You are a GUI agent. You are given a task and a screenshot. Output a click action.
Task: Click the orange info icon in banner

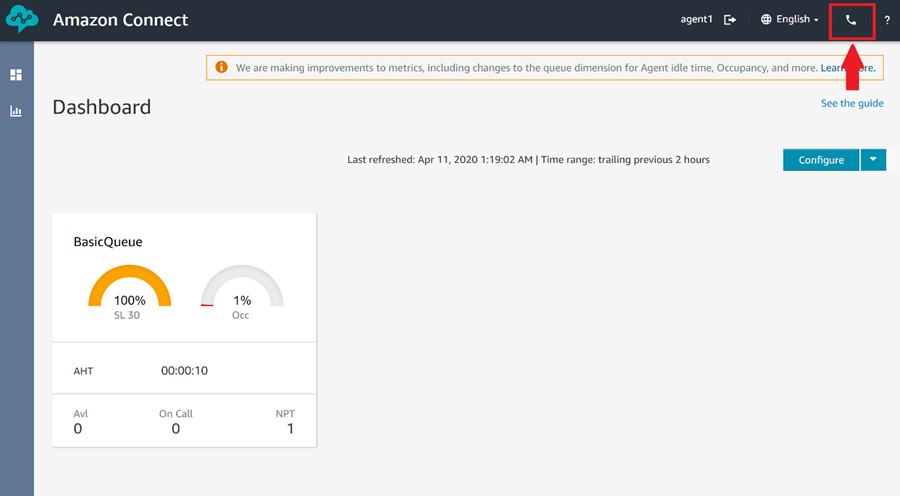(221, 67)
